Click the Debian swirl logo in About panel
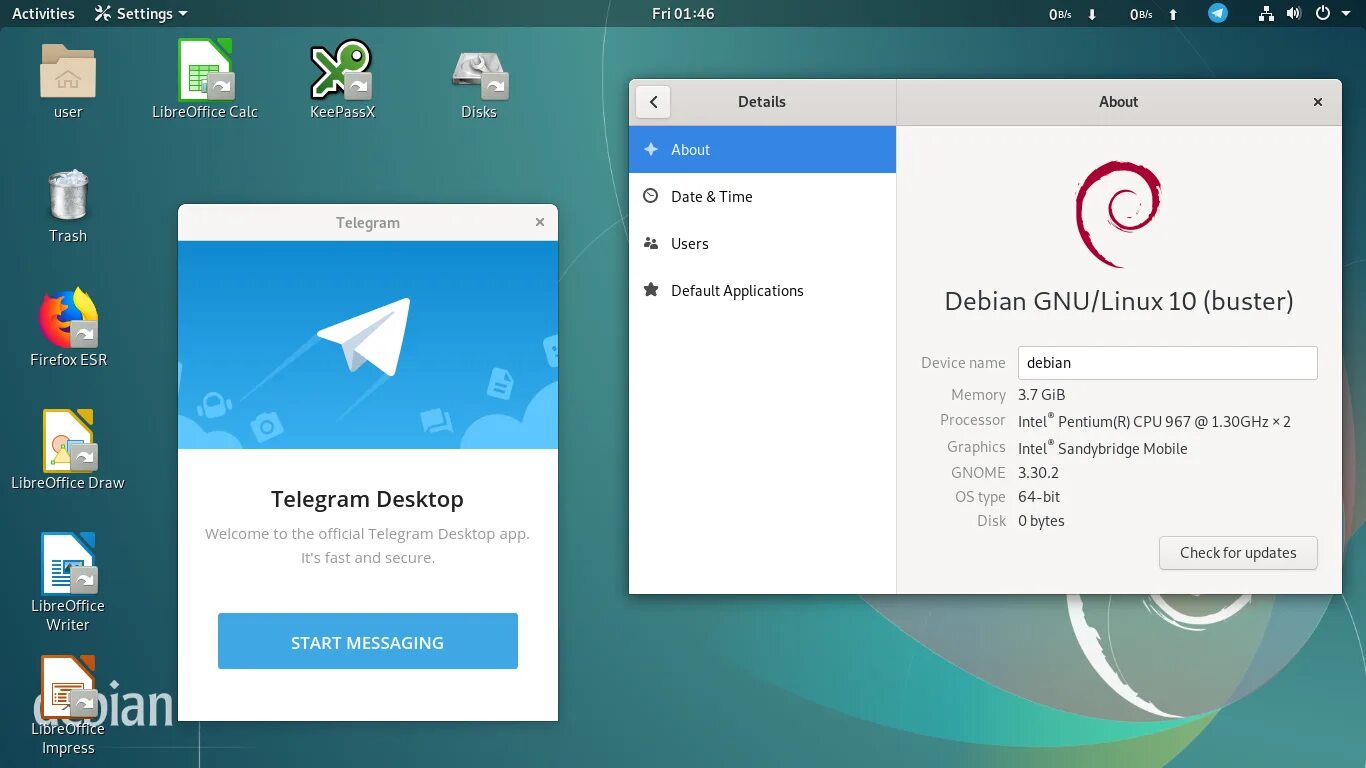Viewport: 1366px width, 768px height. (1118, 215)
